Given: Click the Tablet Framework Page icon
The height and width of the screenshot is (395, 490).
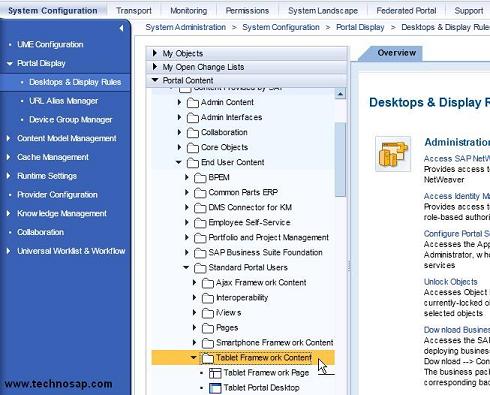Looking at the screenshot, I should point(215,373).
